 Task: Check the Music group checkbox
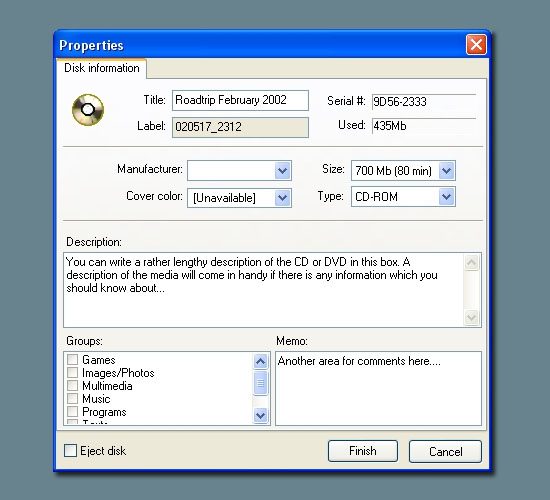pyautogui.click(x=72, y=398)
